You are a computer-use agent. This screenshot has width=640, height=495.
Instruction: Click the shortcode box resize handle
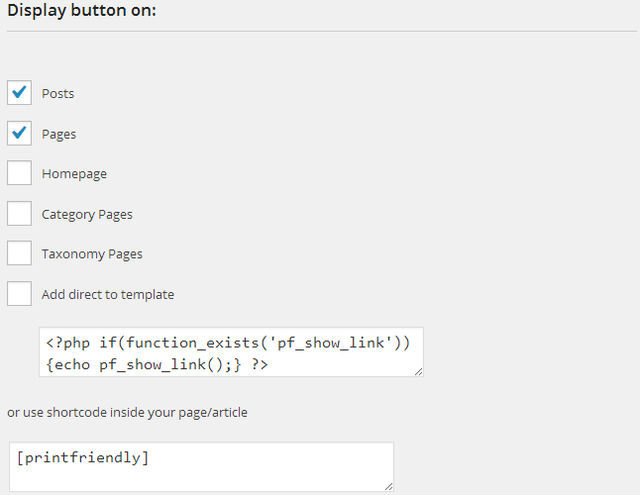point(388,486)
